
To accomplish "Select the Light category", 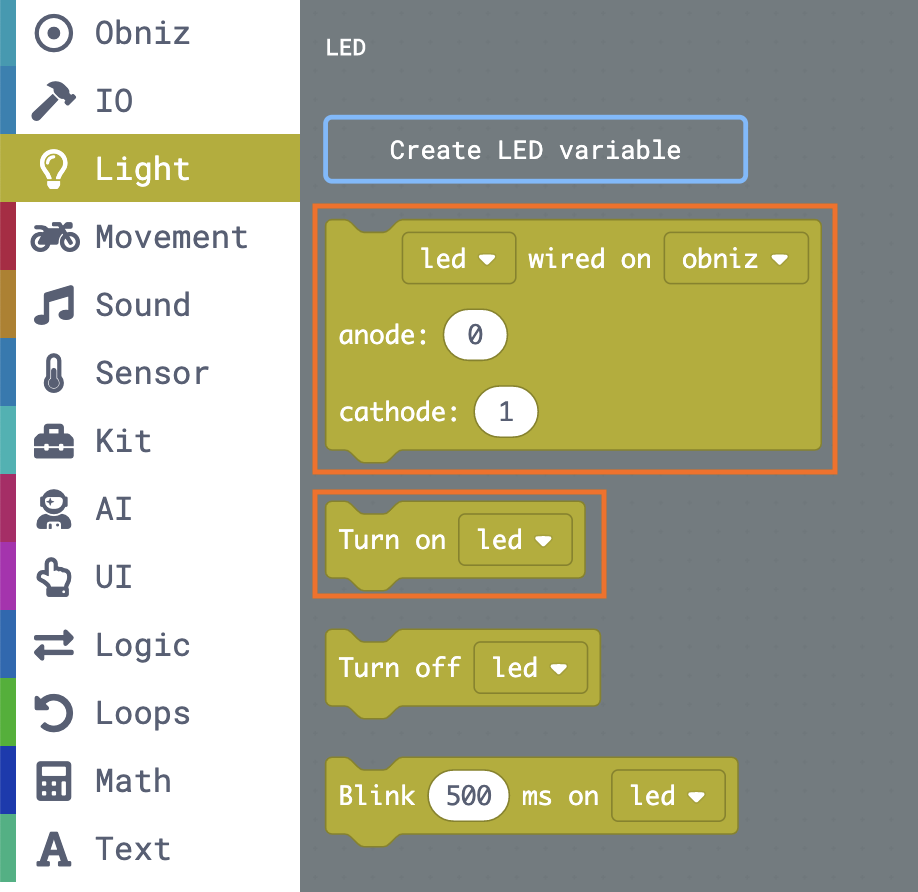I will tap(150, 169).
